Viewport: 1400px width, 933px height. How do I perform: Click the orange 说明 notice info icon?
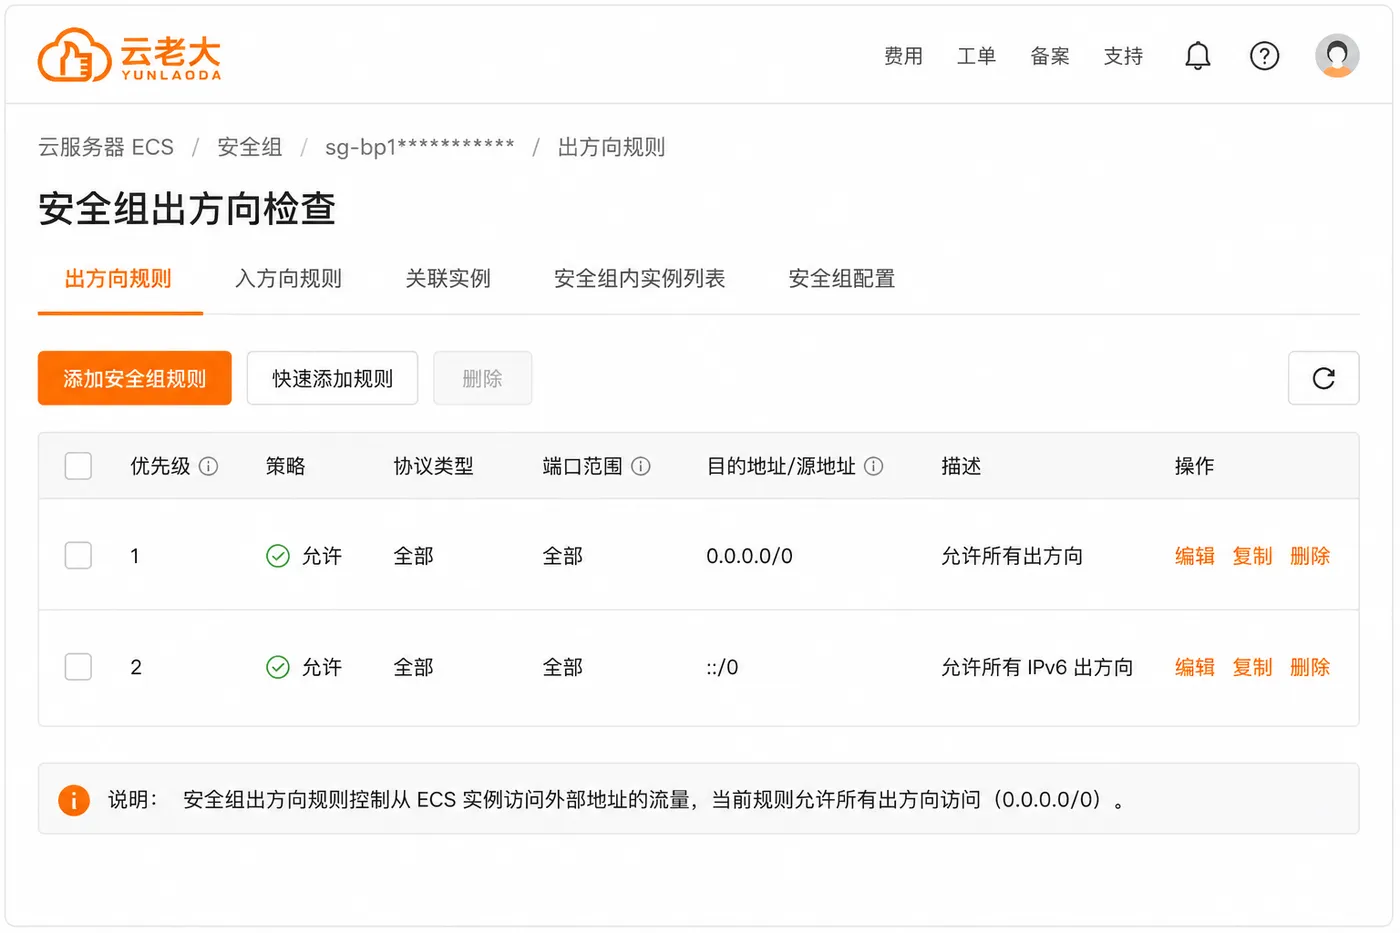(74, 800)
